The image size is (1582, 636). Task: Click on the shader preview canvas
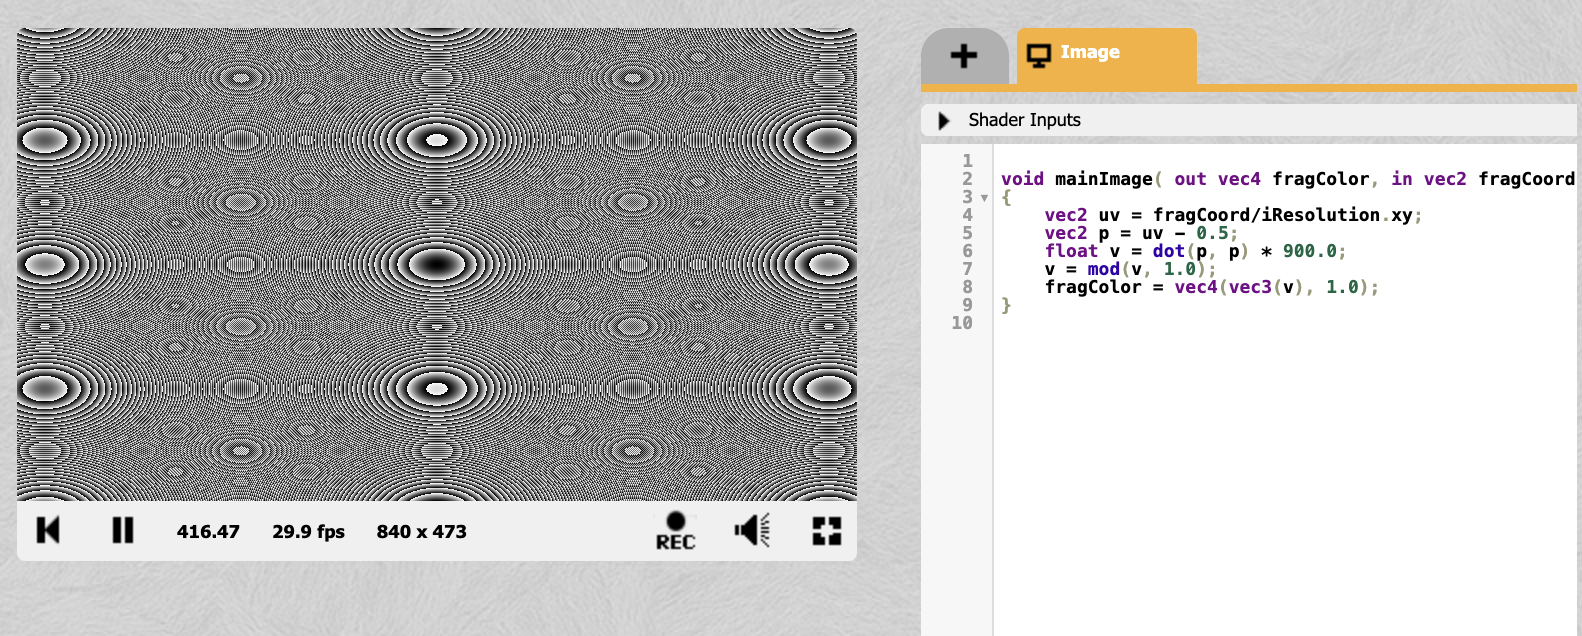[437, 264]
